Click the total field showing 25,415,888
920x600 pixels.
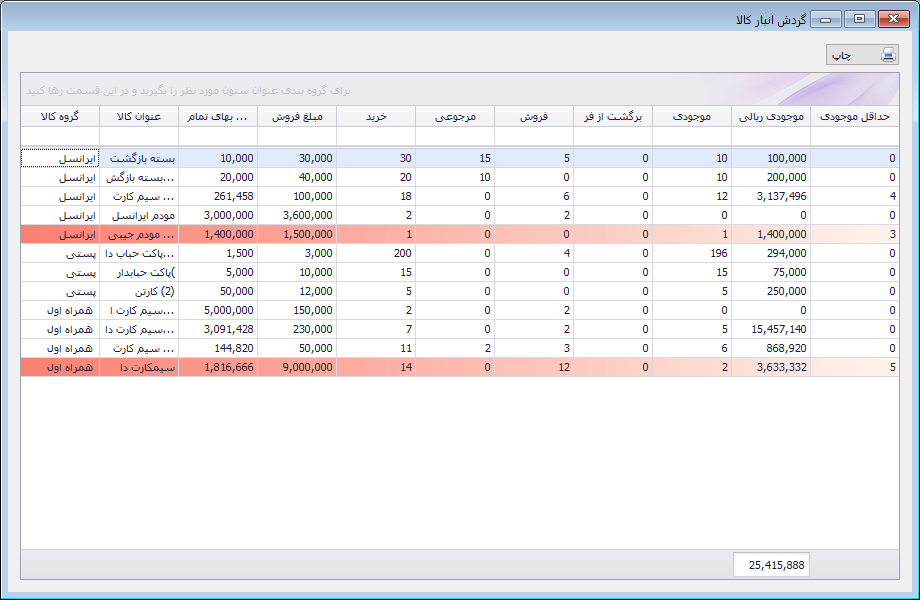click(771, 565)
